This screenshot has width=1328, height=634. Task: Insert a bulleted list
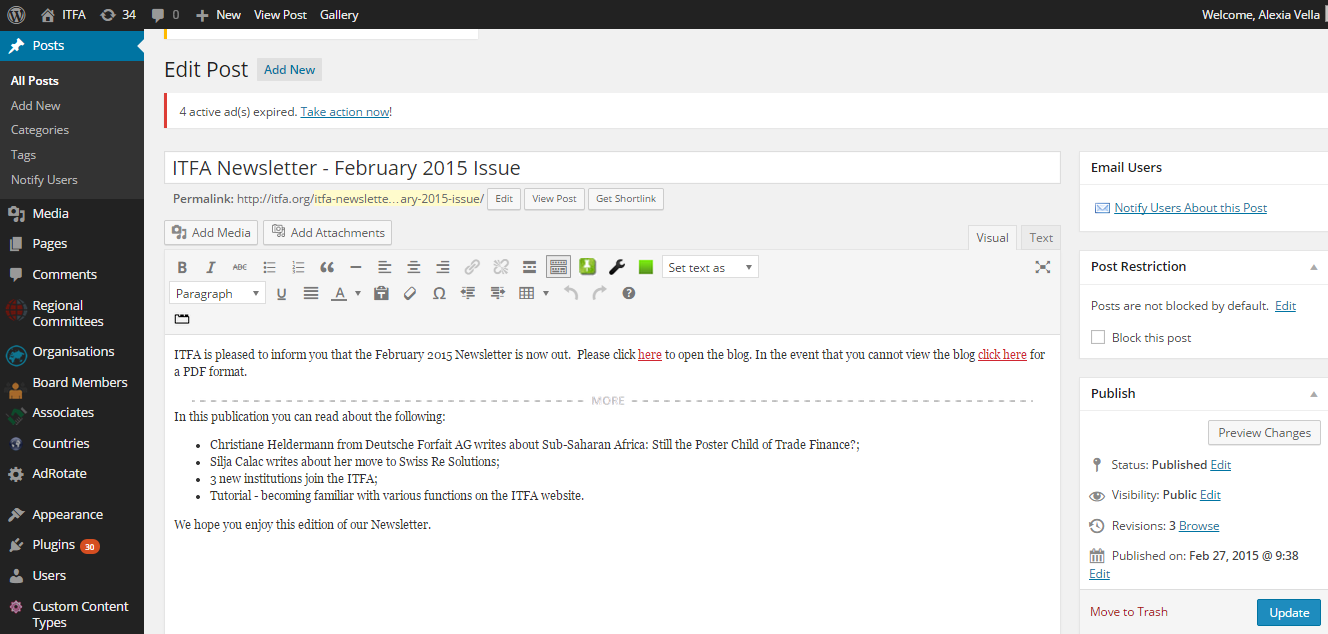click(269, 267)
